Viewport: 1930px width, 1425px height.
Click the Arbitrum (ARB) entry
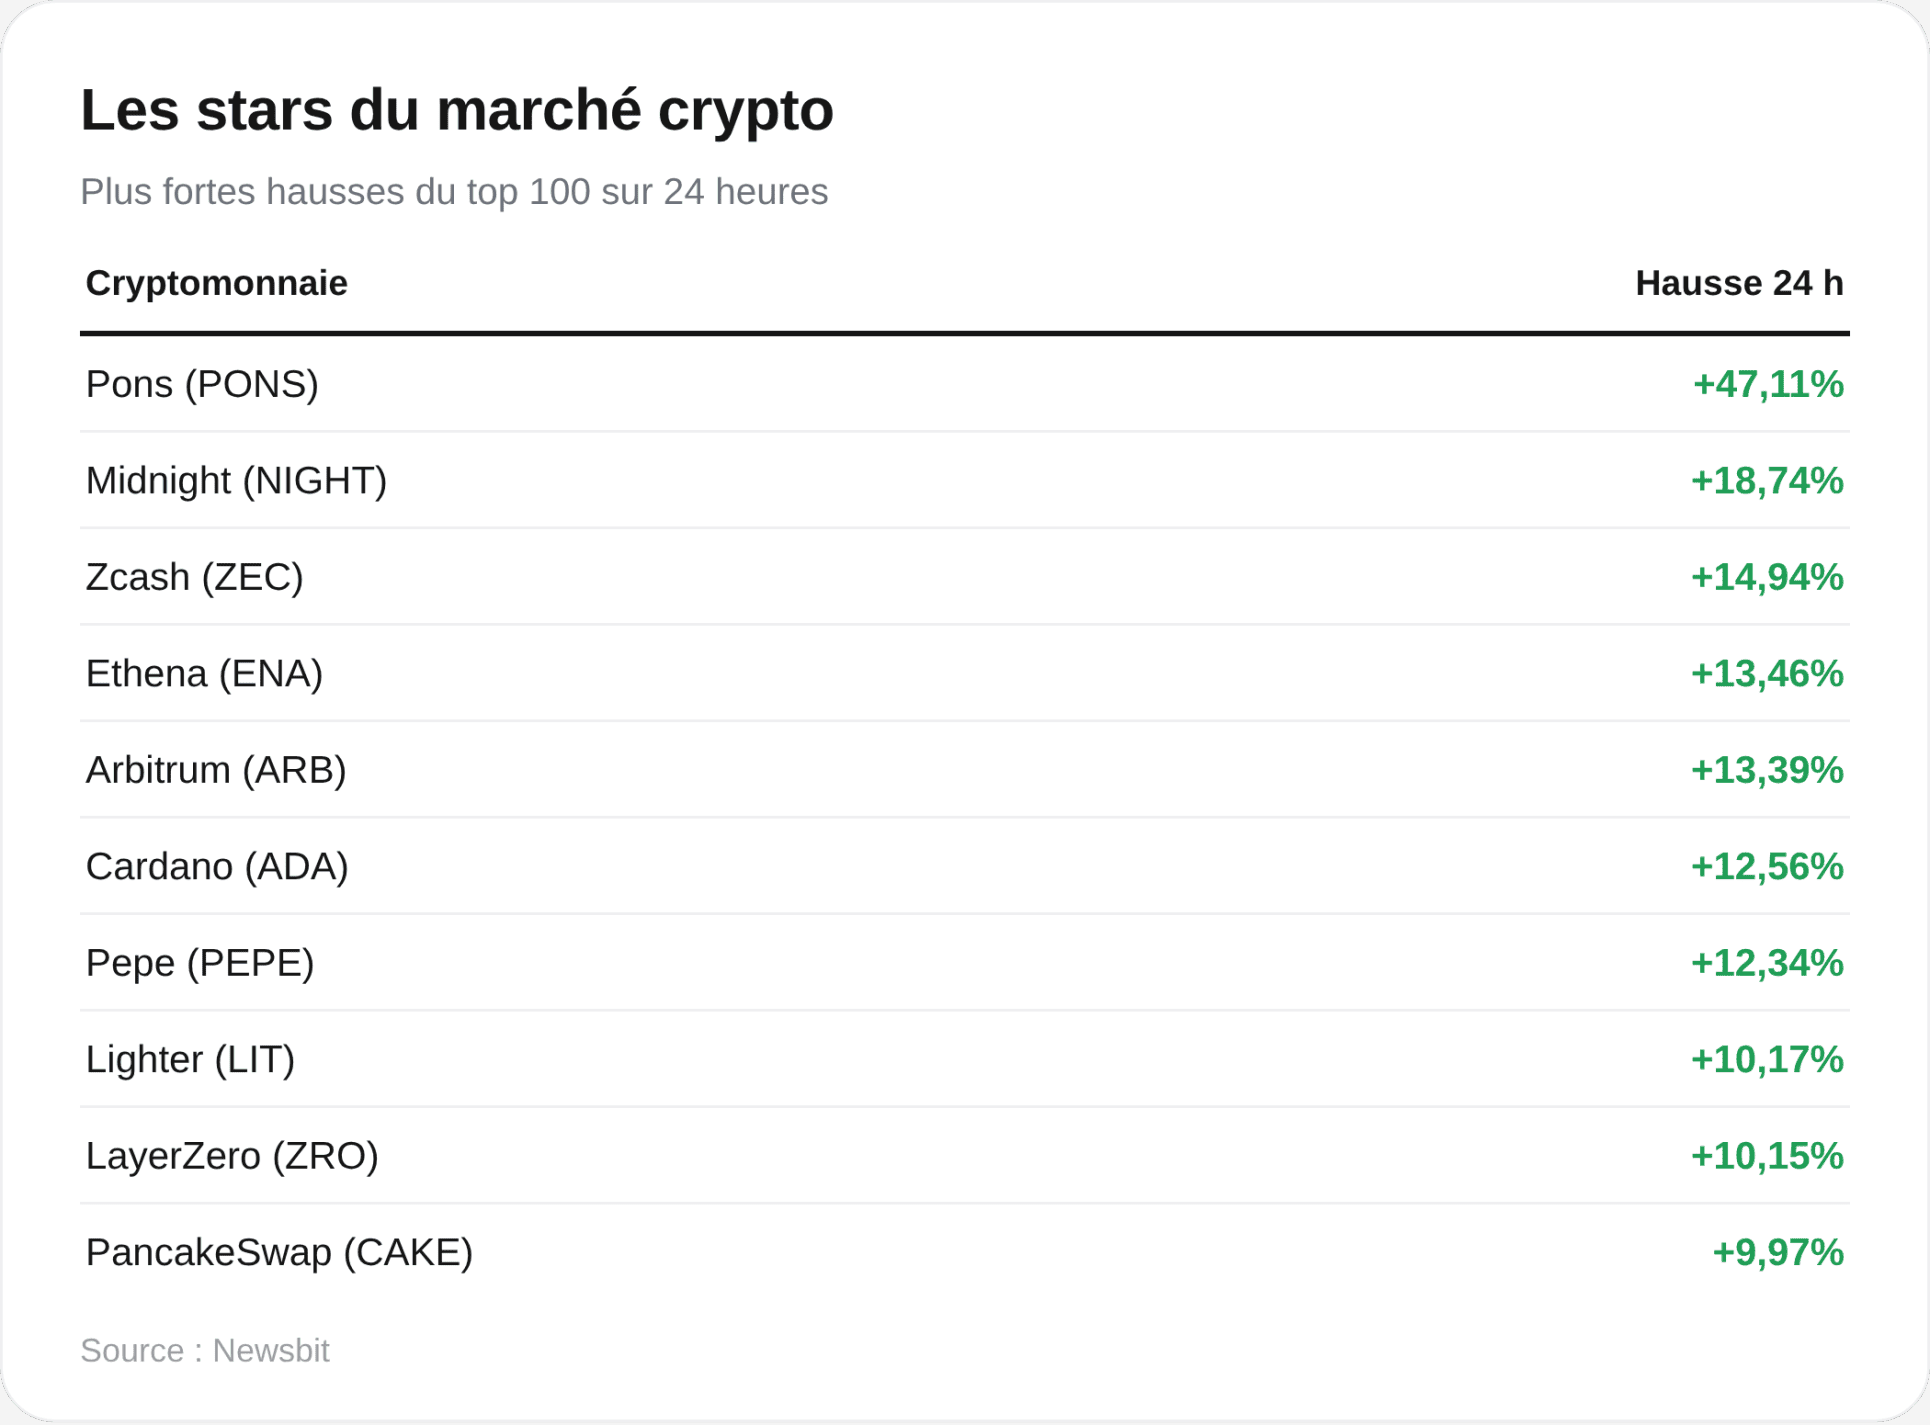coord(216,770)
